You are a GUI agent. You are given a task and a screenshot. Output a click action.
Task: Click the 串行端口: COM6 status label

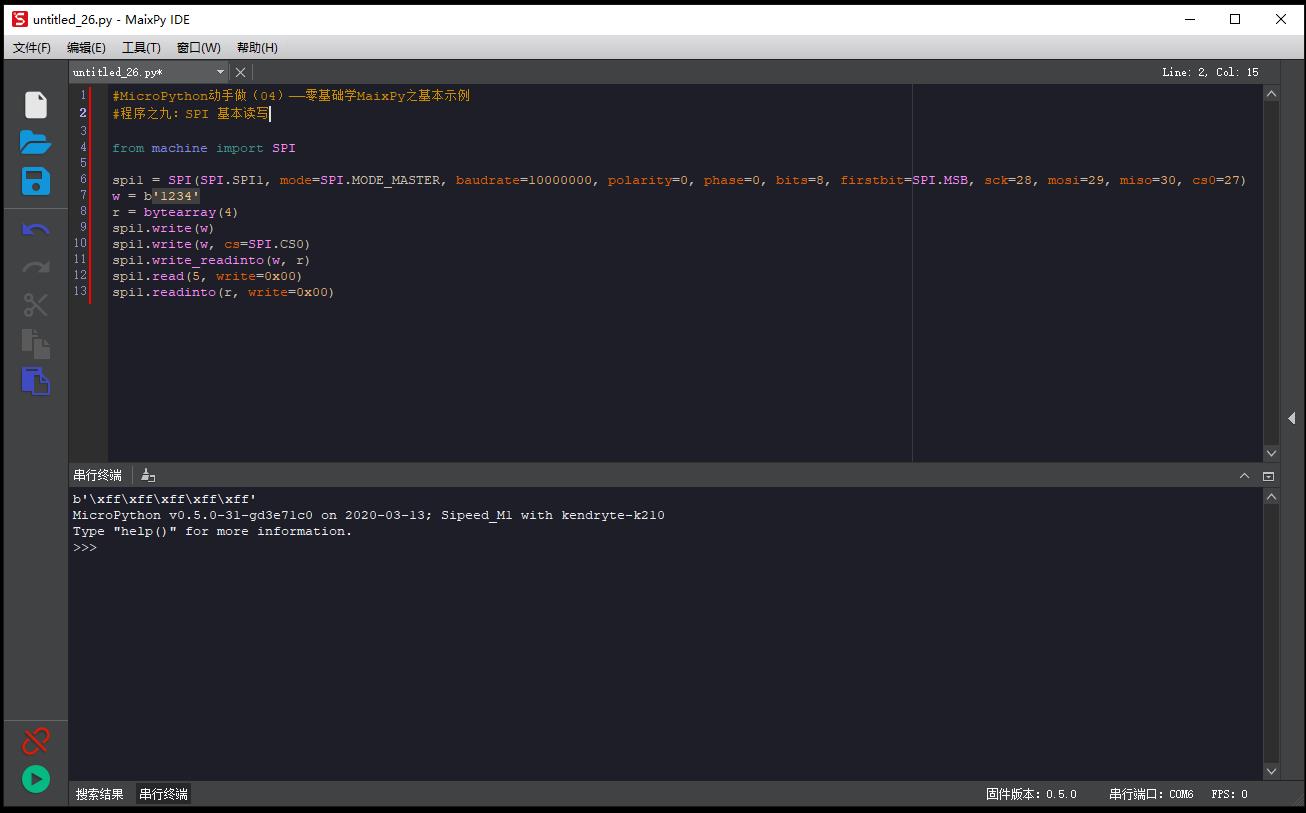tap(1151, 794)
